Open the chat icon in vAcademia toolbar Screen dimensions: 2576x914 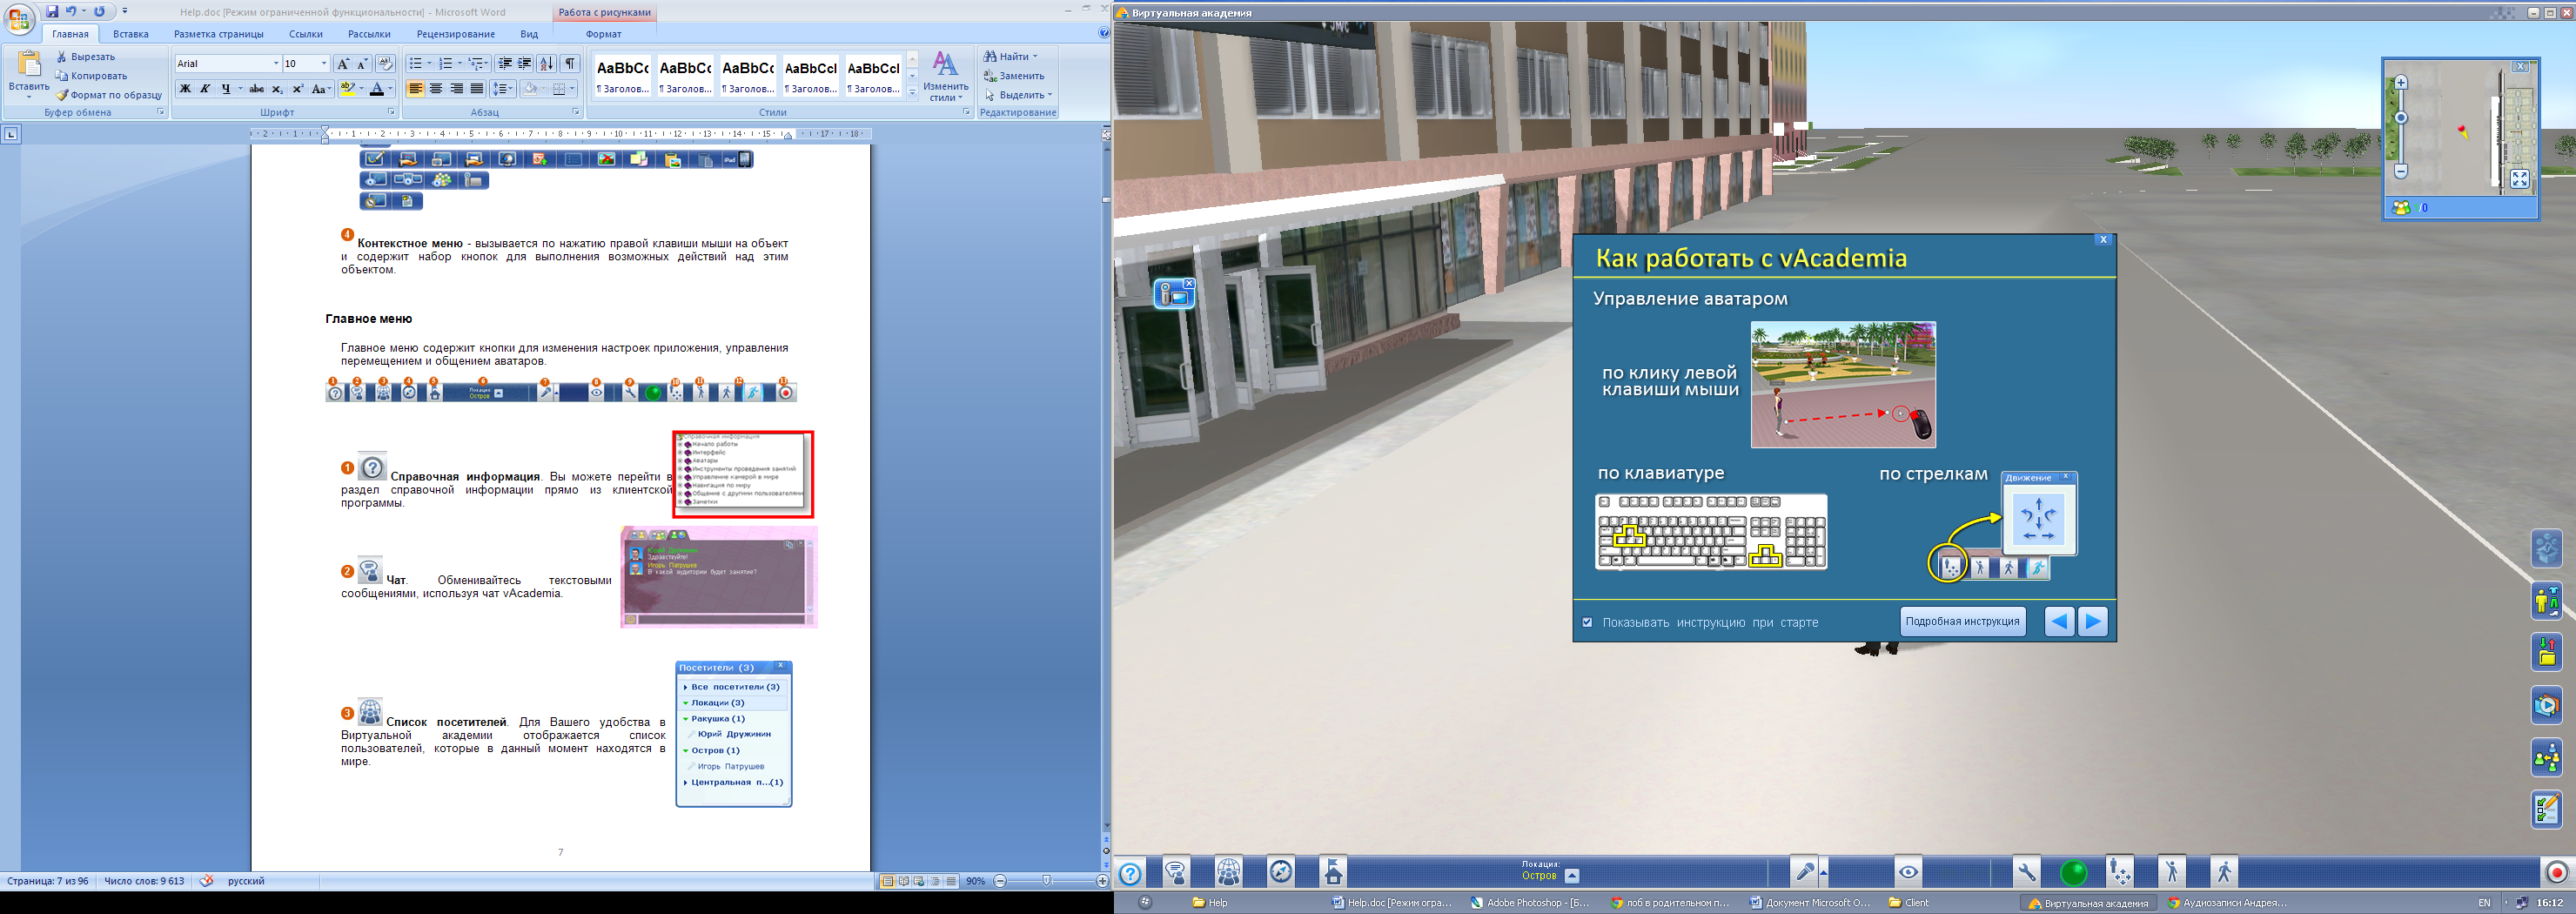1176,873
